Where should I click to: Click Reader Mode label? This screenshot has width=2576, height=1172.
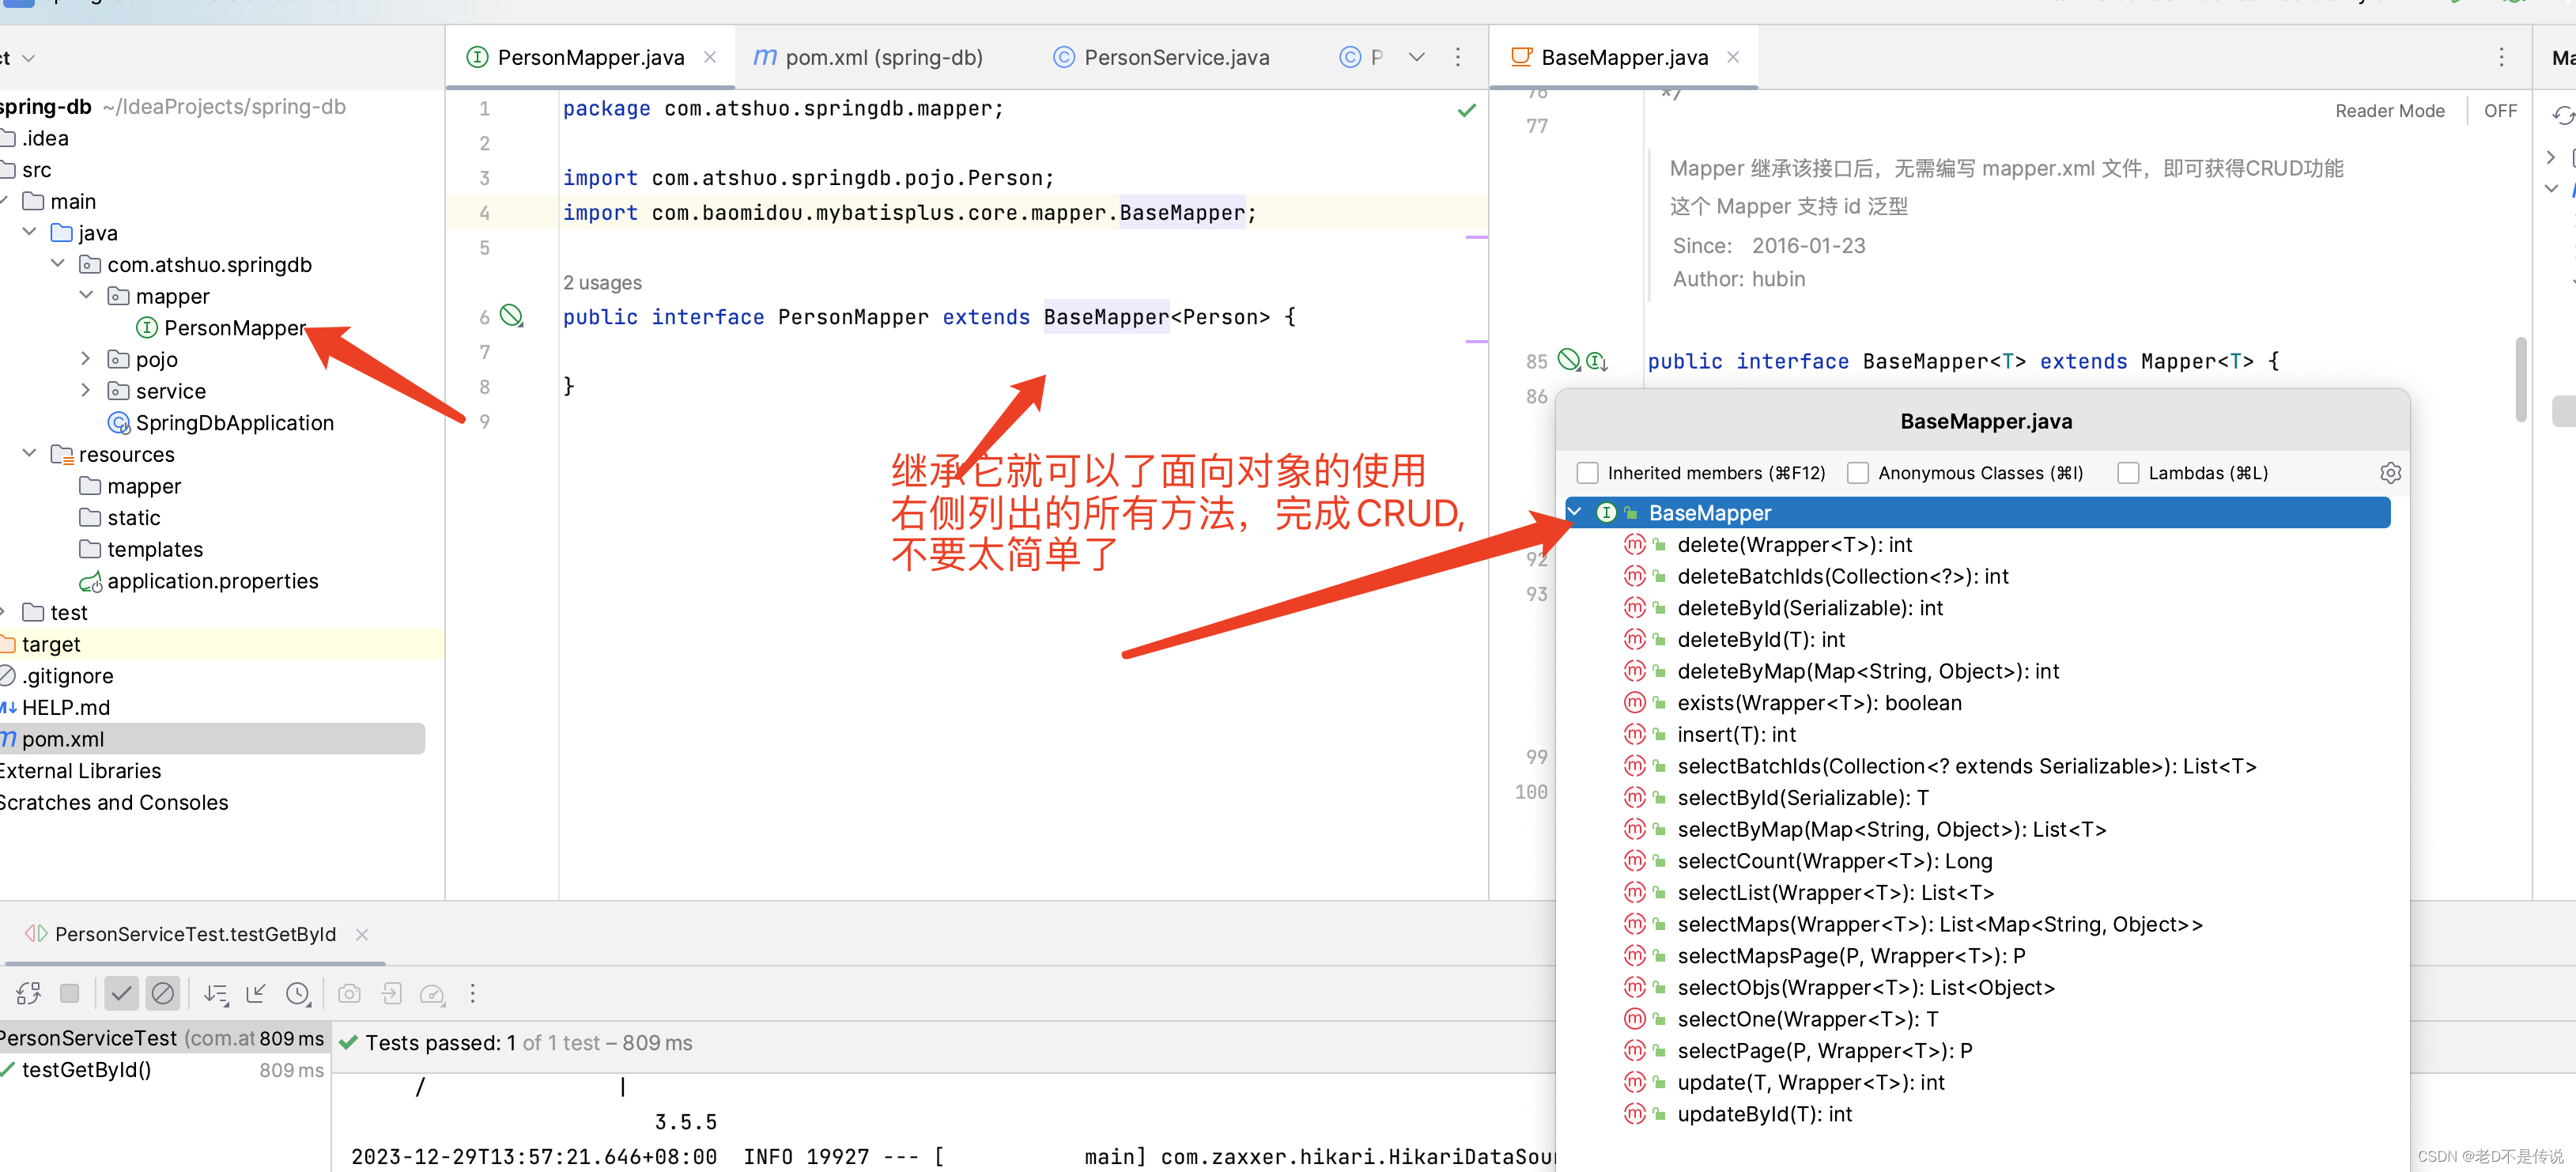2390,111
